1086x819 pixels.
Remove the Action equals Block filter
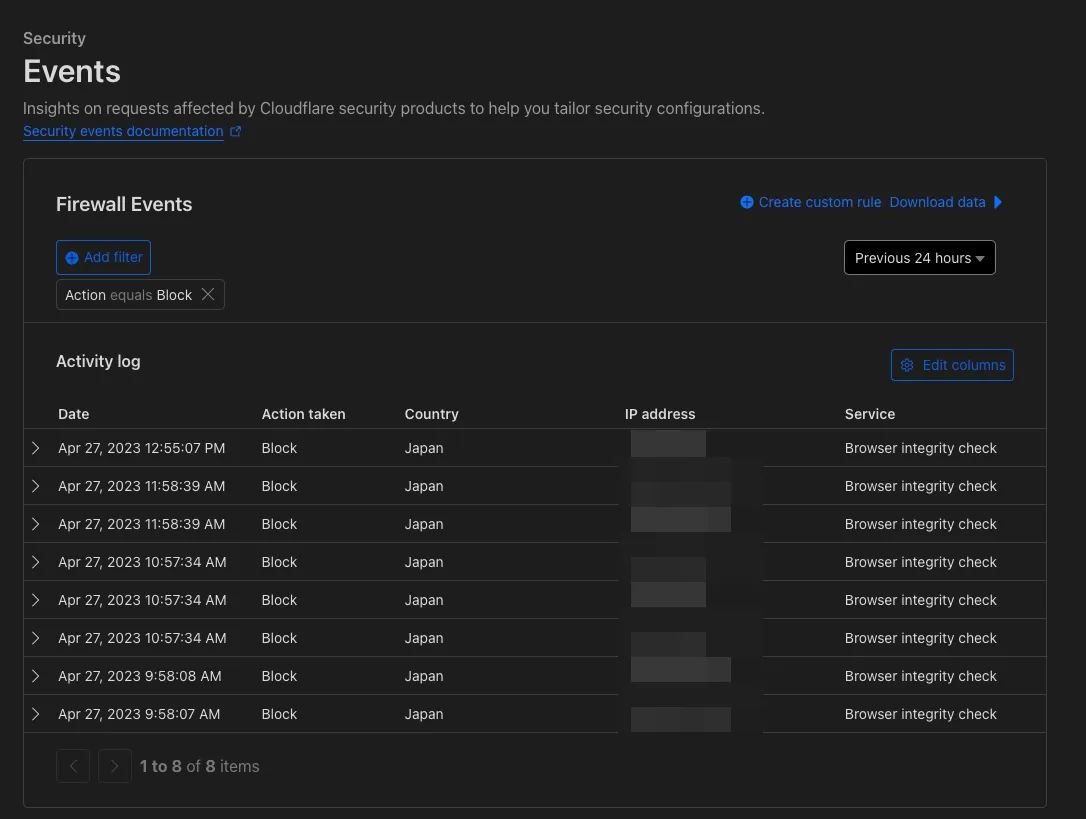(208, 295)
